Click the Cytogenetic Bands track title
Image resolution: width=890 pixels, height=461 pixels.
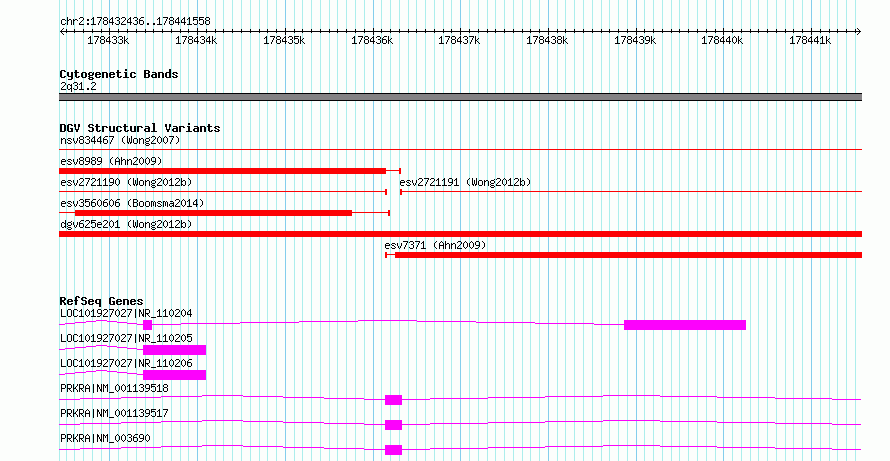(x=119, y=74)
